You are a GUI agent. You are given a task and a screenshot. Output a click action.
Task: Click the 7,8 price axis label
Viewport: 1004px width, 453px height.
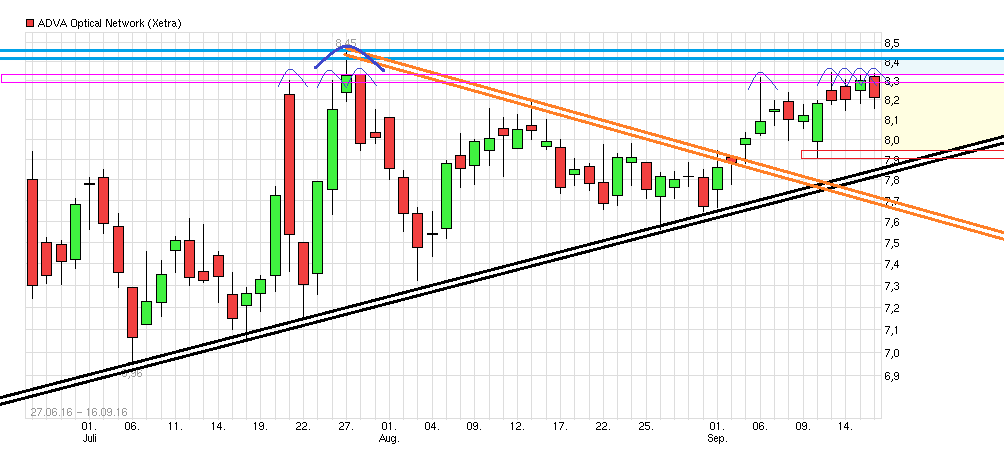pos(891,181)
